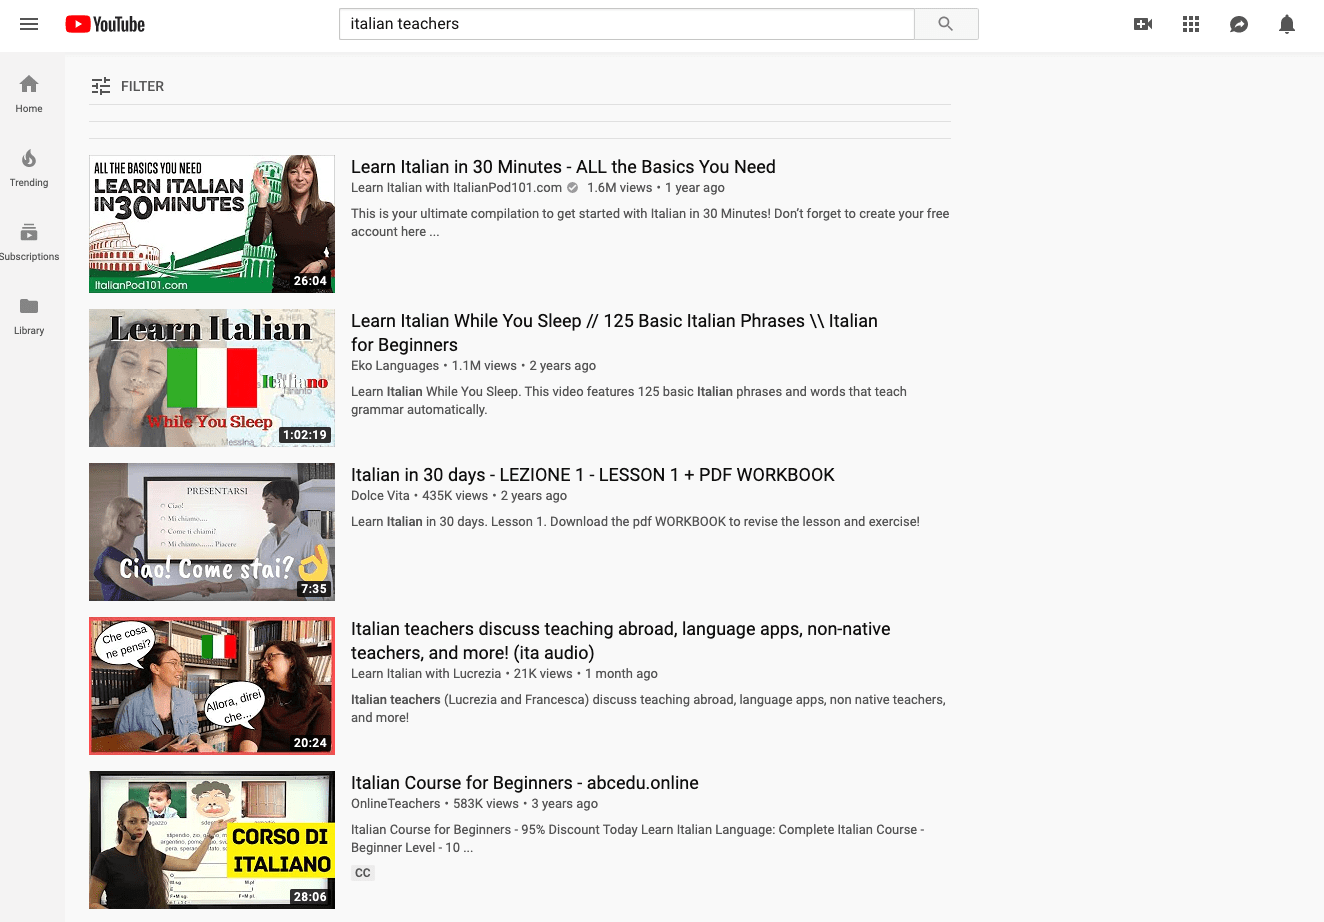1324x922 pixels.
Task: Click description '(Lucrezia and Francesca) discuss teaching abroad'
Action: [648, 709]
